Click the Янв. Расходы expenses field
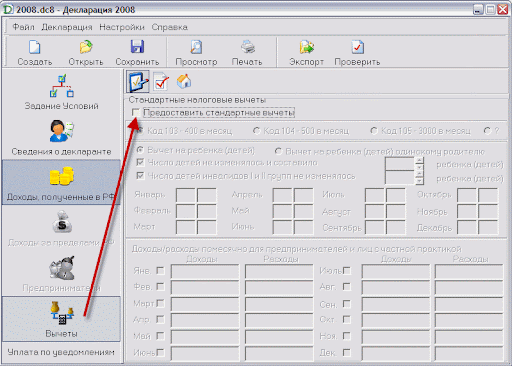Viewport: 512px width, 366px height. [279, 271]
